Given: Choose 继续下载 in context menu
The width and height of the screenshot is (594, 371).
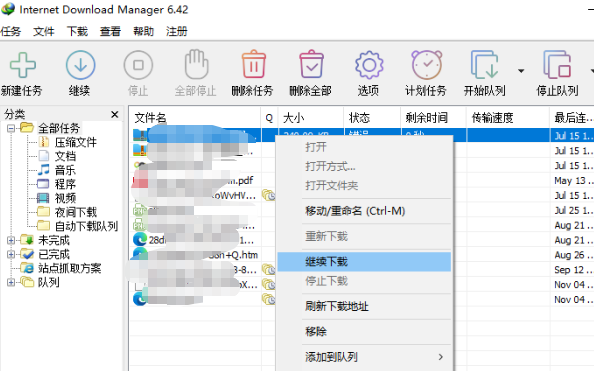Looking at the screenshot, I should coord(364,262).
